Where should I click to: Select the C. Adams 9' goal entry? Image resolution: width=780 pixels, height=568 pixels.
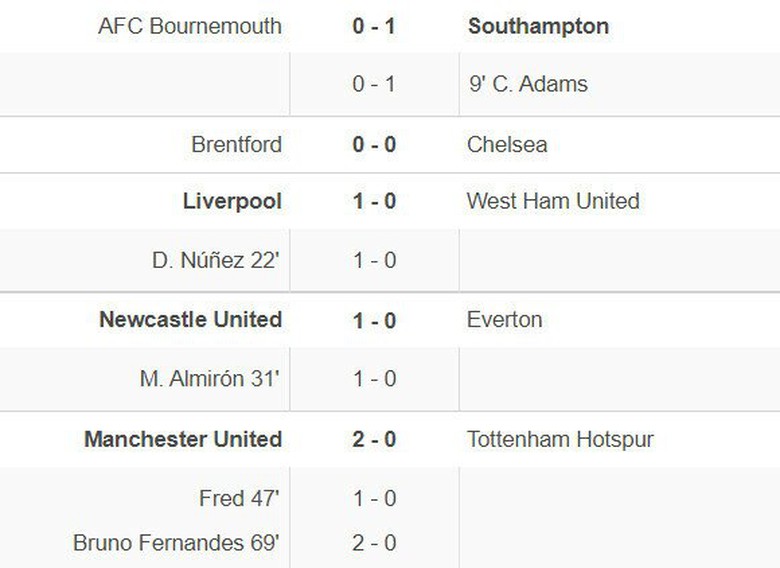[528, 84]
